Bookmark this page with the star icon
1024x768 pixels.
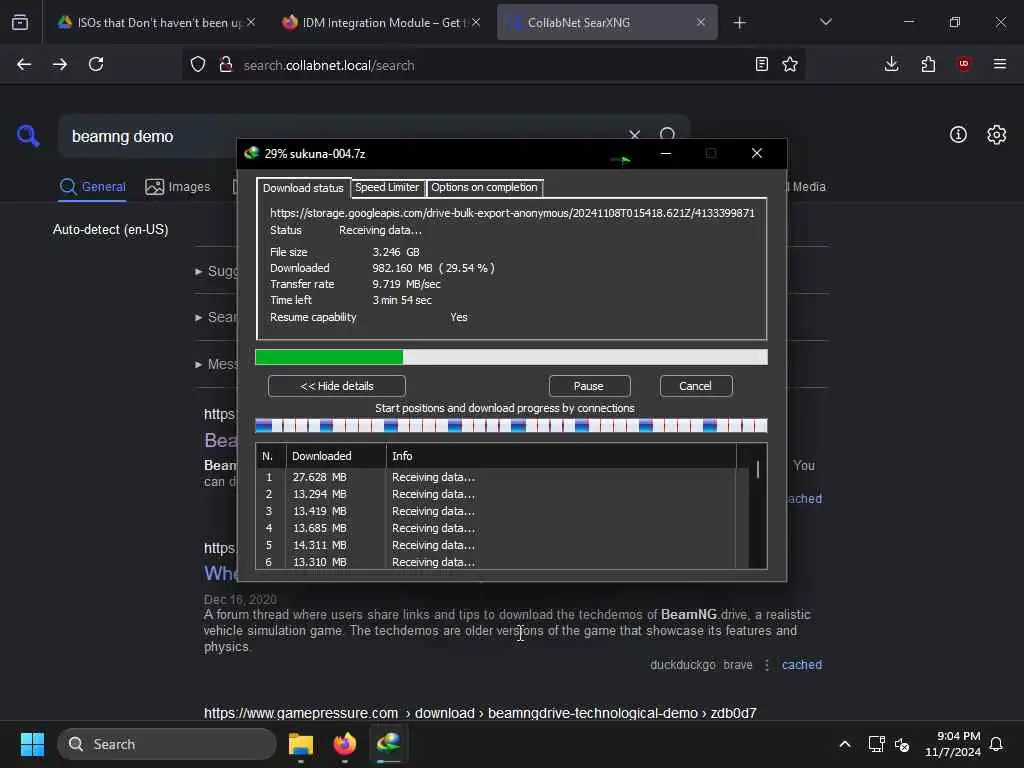pos(790,64)
